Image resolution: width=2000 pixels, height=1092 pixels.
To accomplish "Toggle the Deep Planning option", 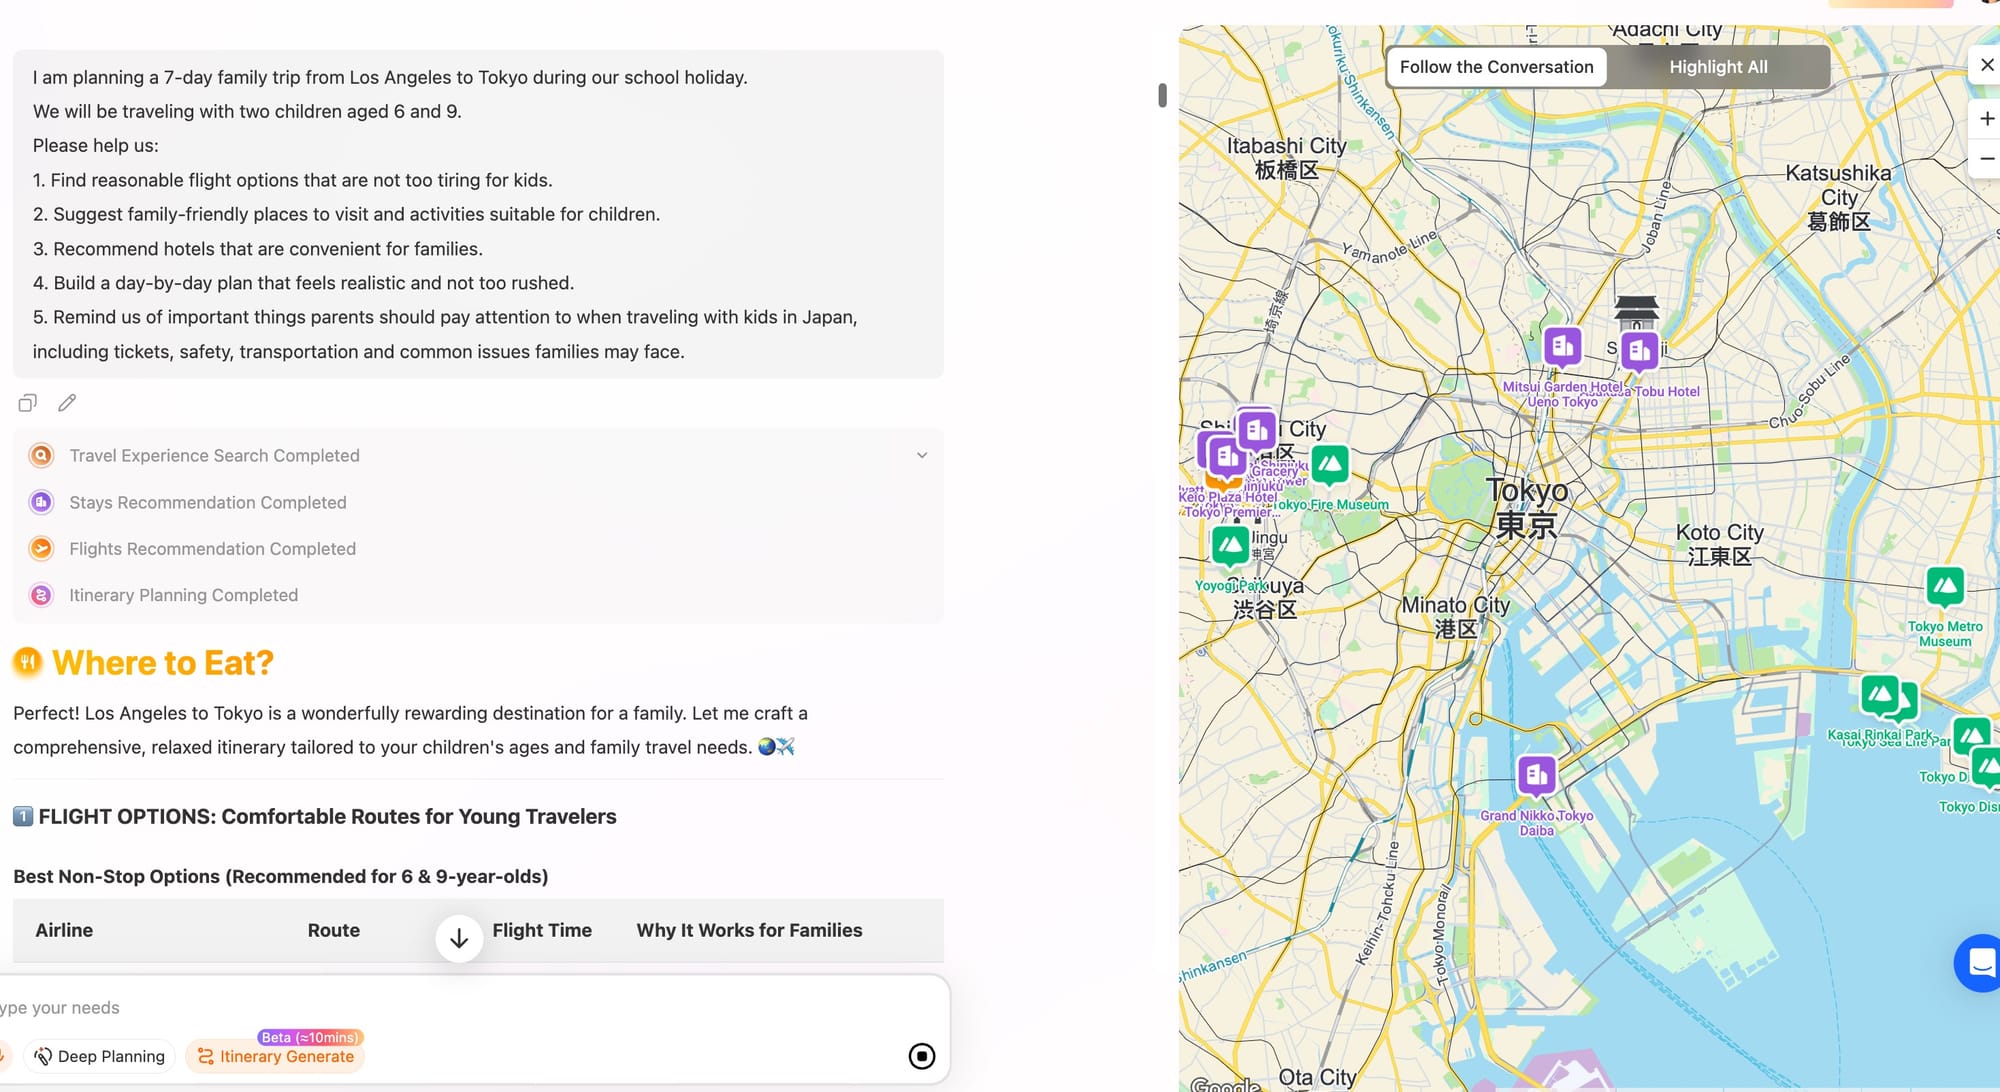I will (99, 1056).
